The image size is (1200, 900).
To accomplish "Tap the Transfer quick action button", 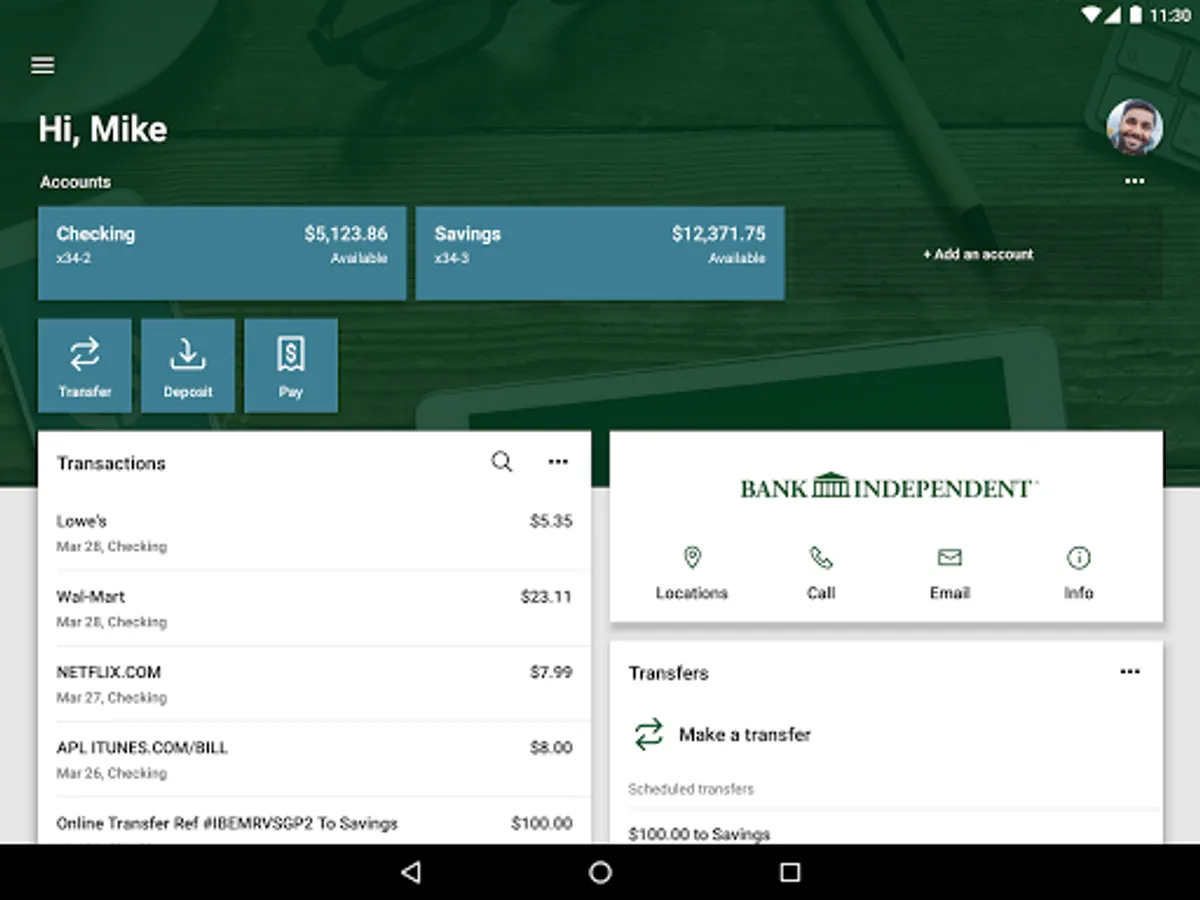I will [x=85, y=366].
